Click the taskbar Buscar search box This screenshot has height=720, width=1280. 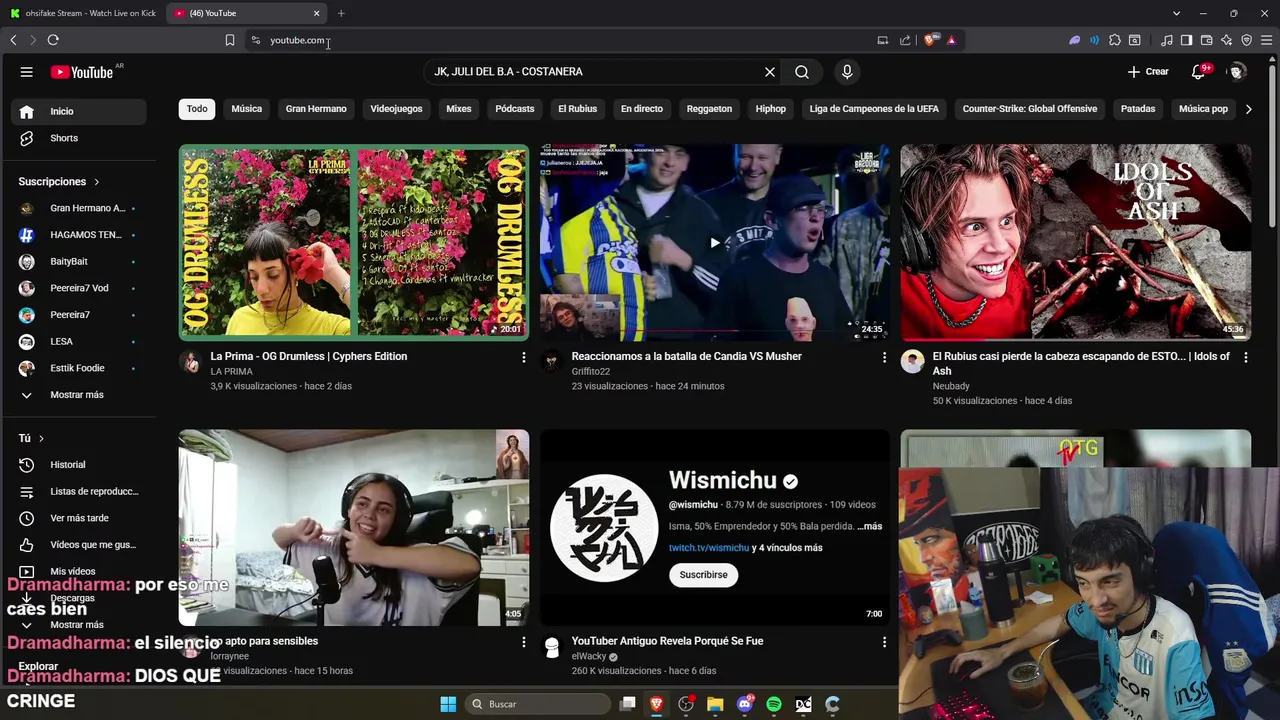[x=538, y=704]
